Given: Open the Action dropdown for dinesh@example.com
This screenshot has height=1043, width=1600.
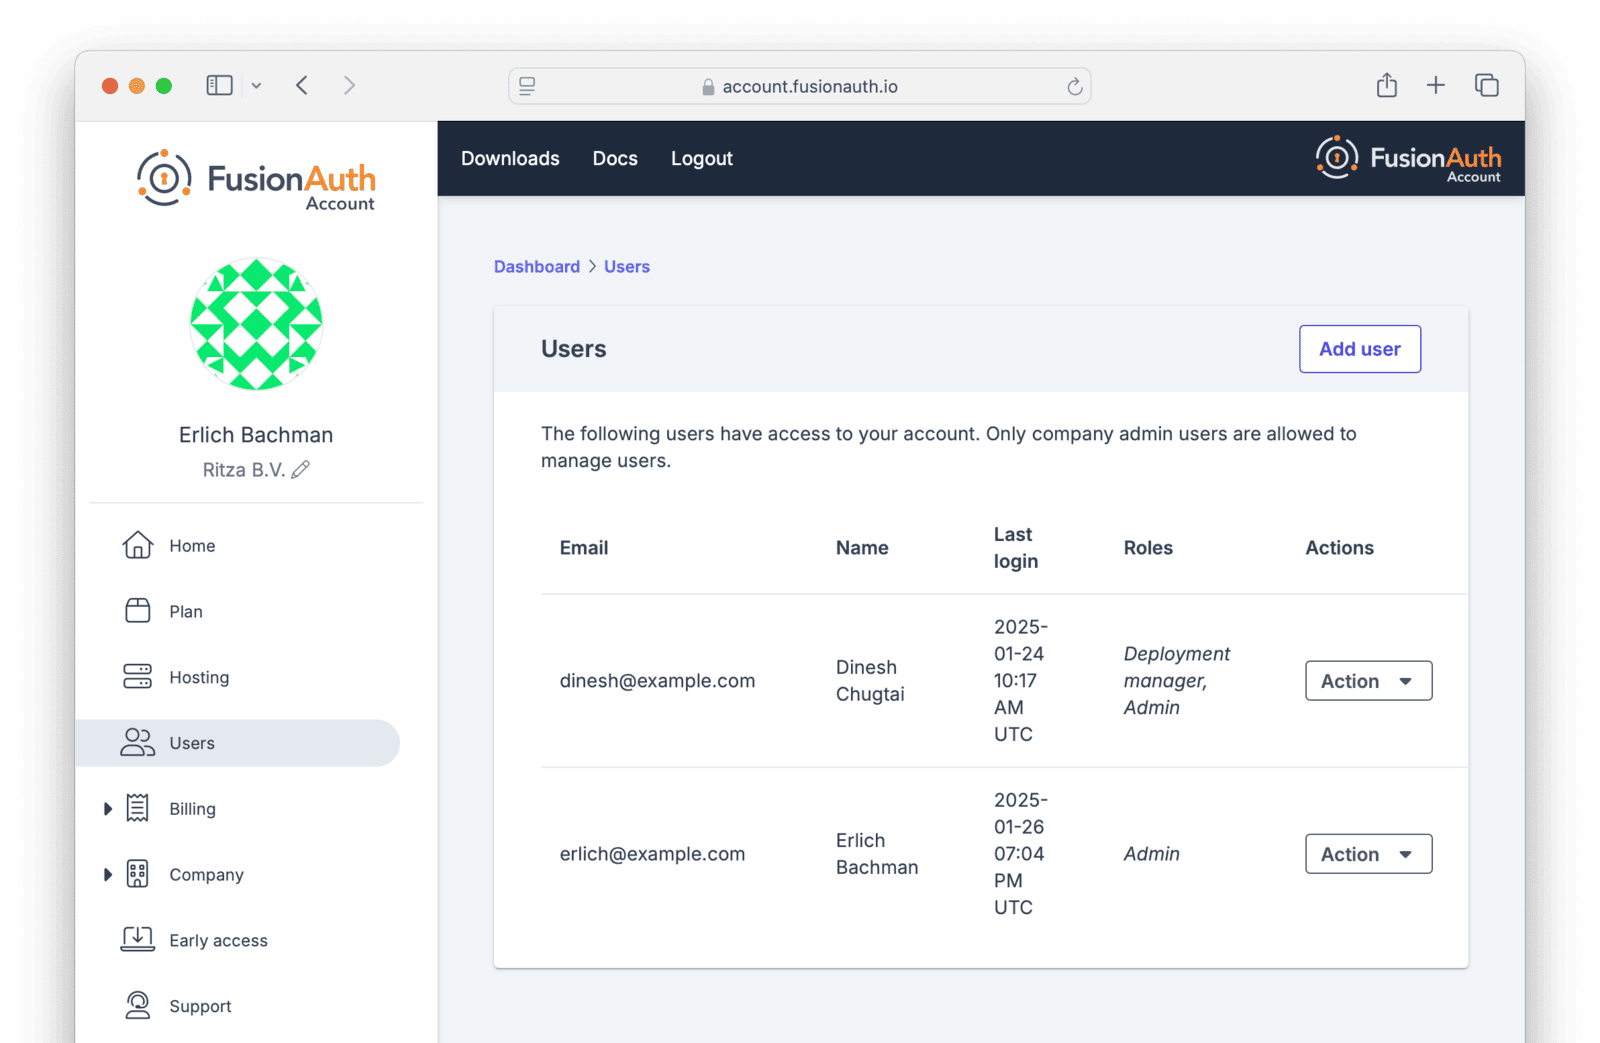Looking at the screenshot, I should [1368, 680].
